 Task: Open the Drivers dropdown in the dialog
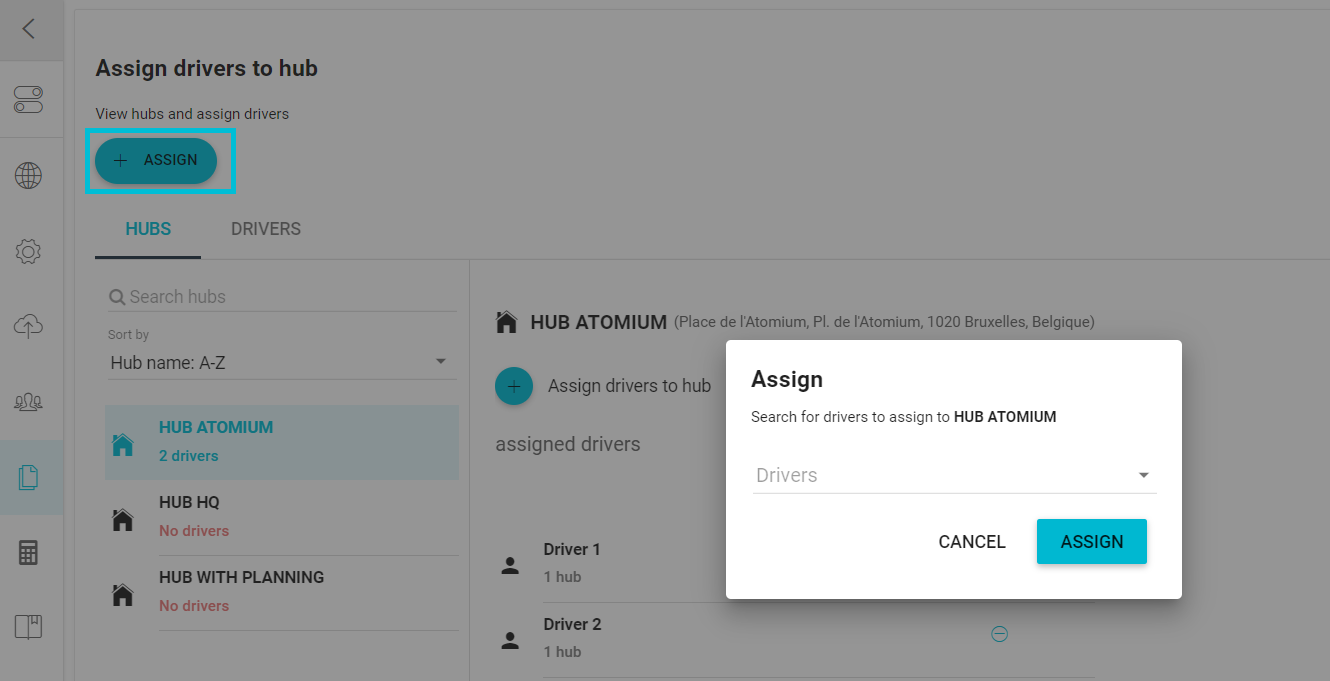955,475
